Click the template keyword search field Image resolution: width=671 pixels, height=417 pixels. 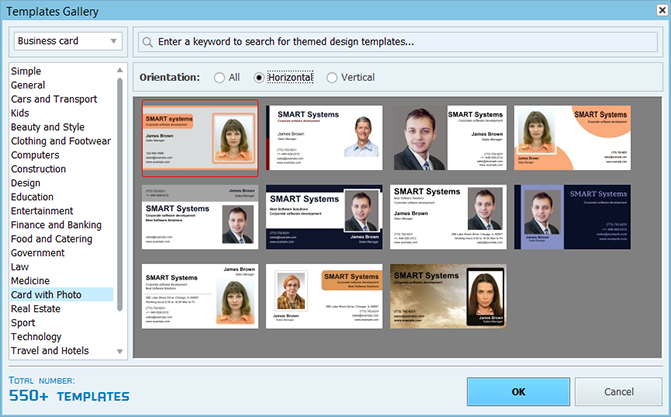coord(398,42)
